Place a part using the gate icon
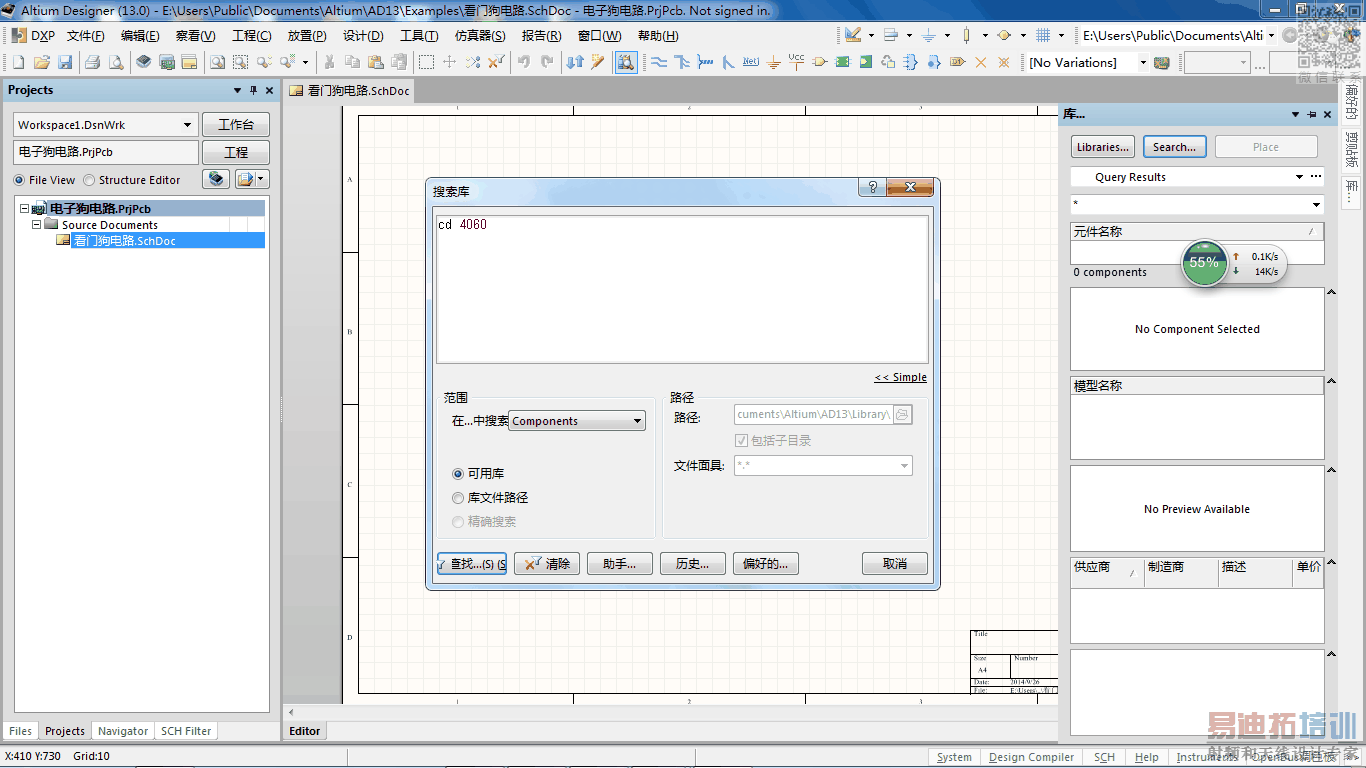Viewport: 1366px width, 768px height. (x=820, y=62)
